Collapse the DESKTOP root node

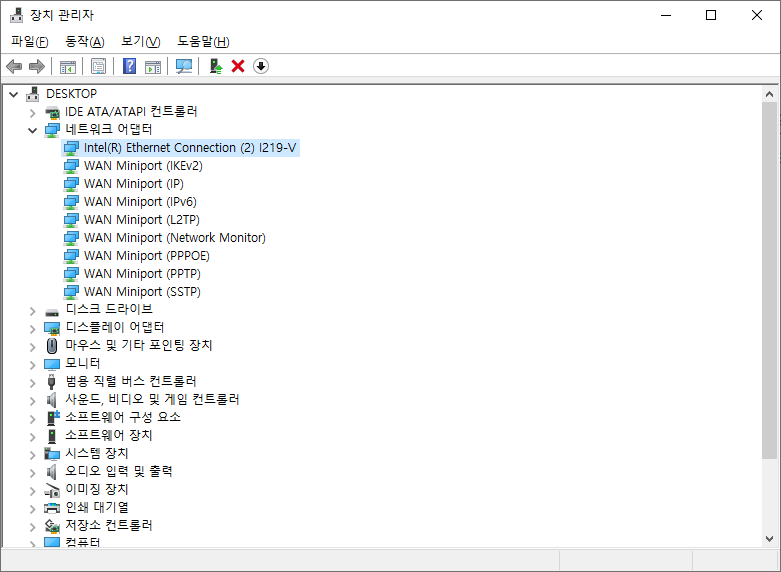(x=13, y=94)
